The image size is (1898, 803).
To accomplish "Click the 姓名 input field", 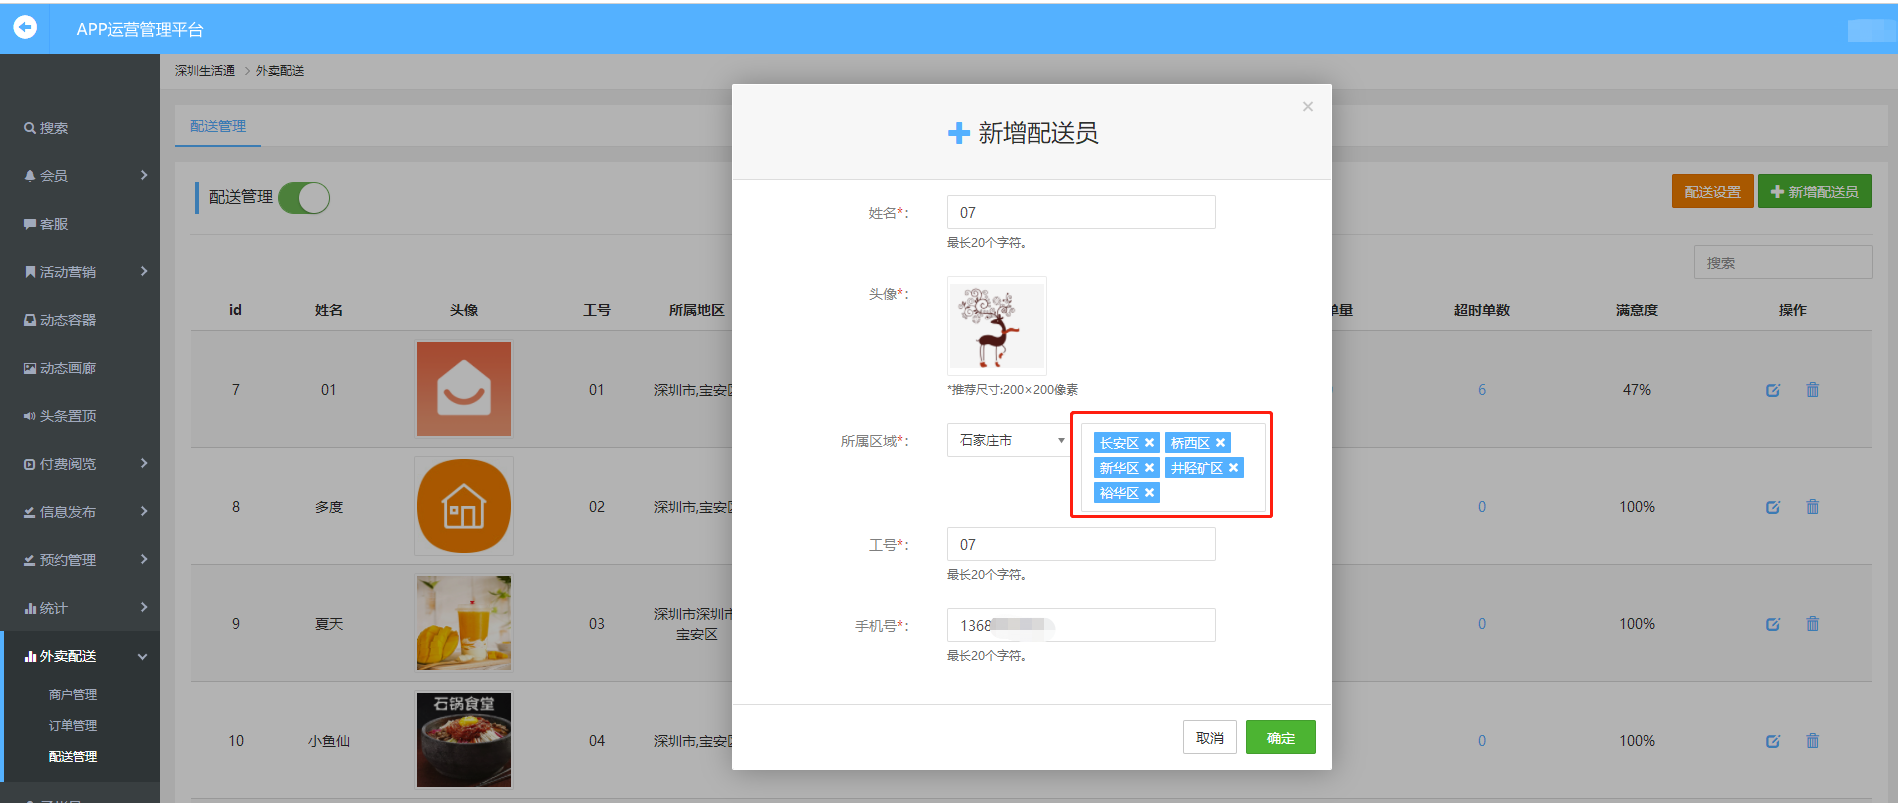I will click(x=1080, y=212).
